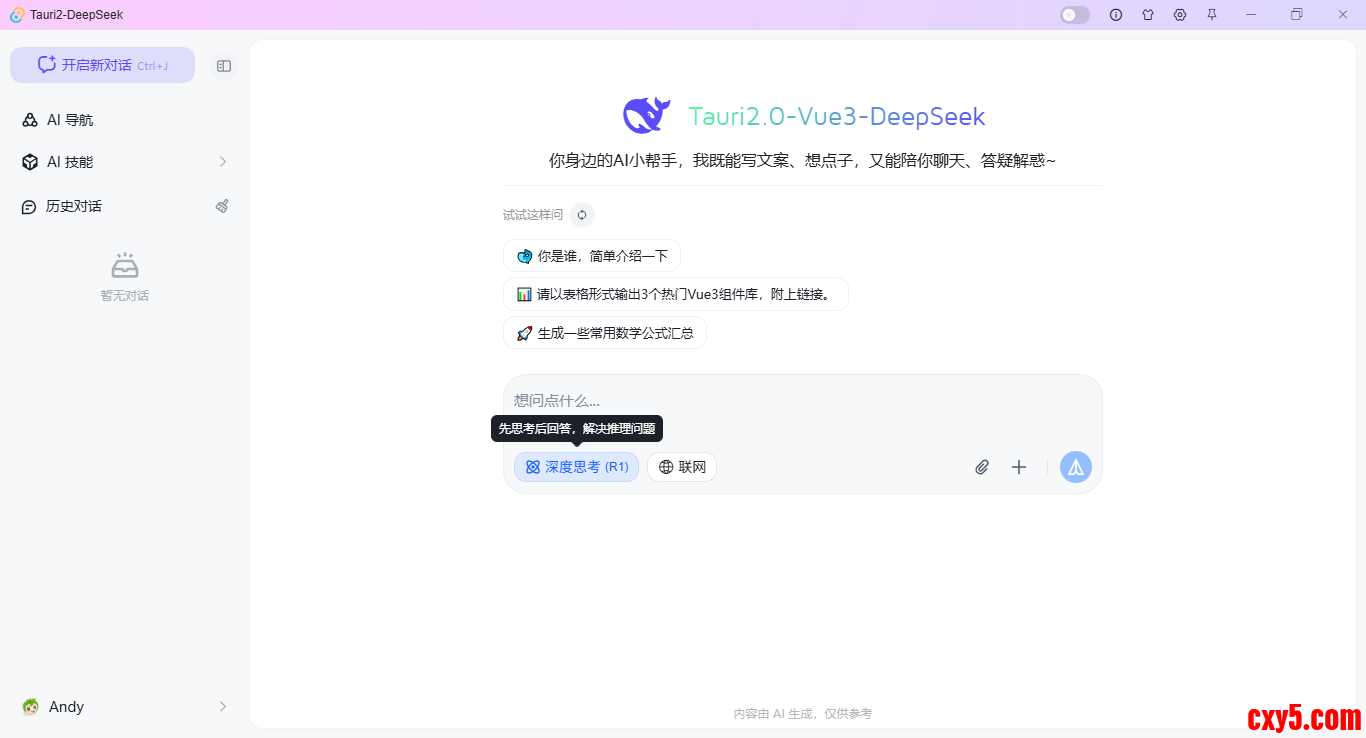
Task: Click the empty inbox icon above 暂无对话
Action: point(125,265)
